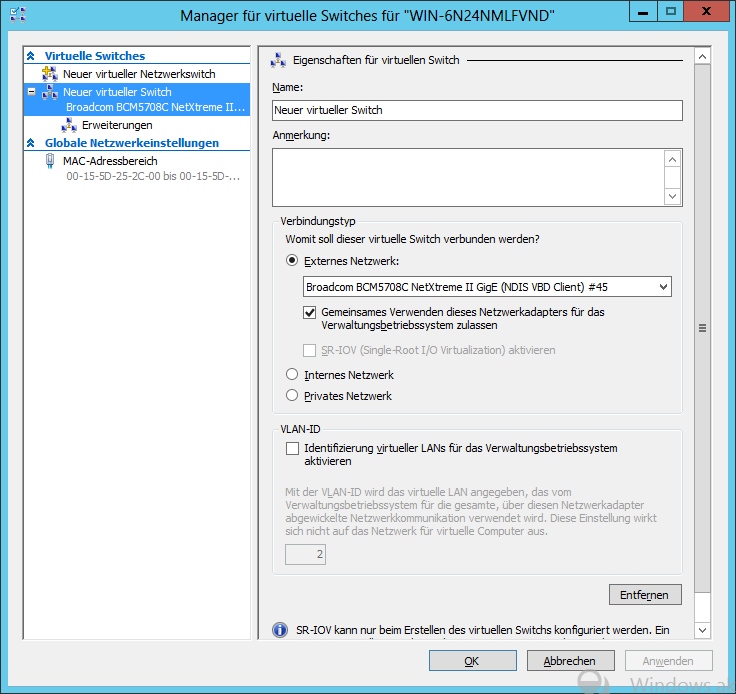Click the Entfernen button

(x=644, y=595)
